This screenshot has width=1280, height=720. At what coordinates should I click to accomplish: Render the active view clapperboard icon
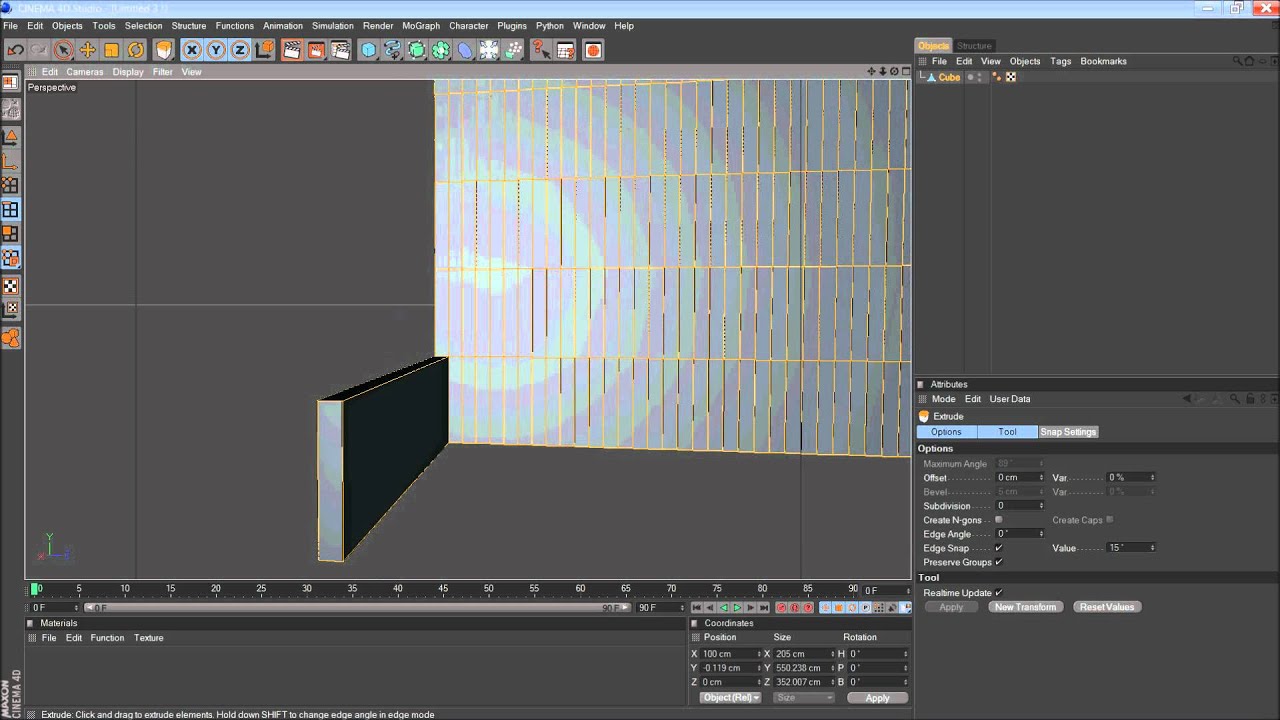click(292, 50)
